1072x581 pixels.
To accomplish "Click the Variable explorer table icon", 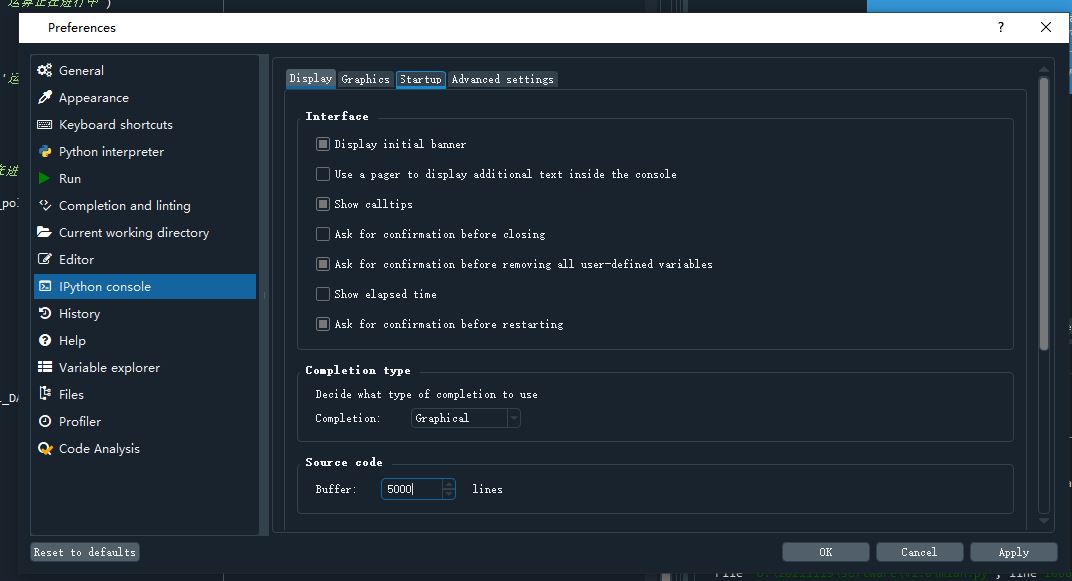I will 44,367.
